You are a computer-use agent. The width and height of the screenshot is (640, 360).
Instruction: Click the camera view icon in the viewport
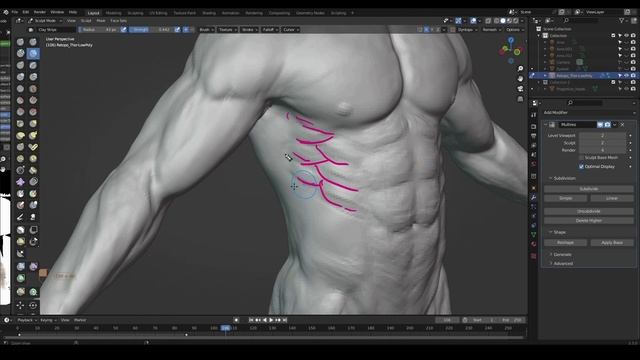coord(520,89)
